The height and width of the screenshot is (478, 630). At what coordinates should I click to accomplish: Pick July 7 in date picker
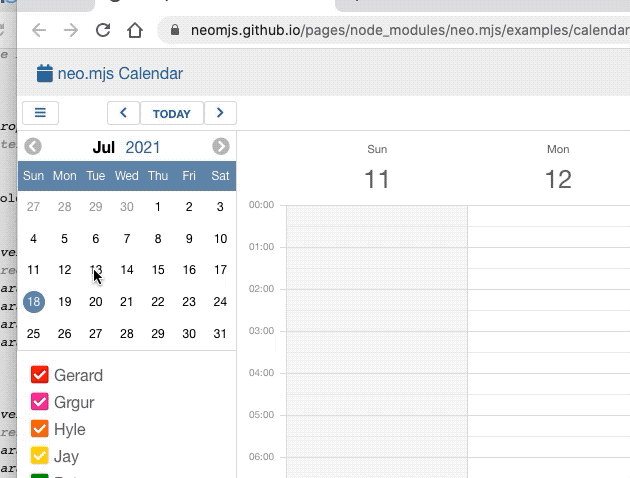click(127, 239)
